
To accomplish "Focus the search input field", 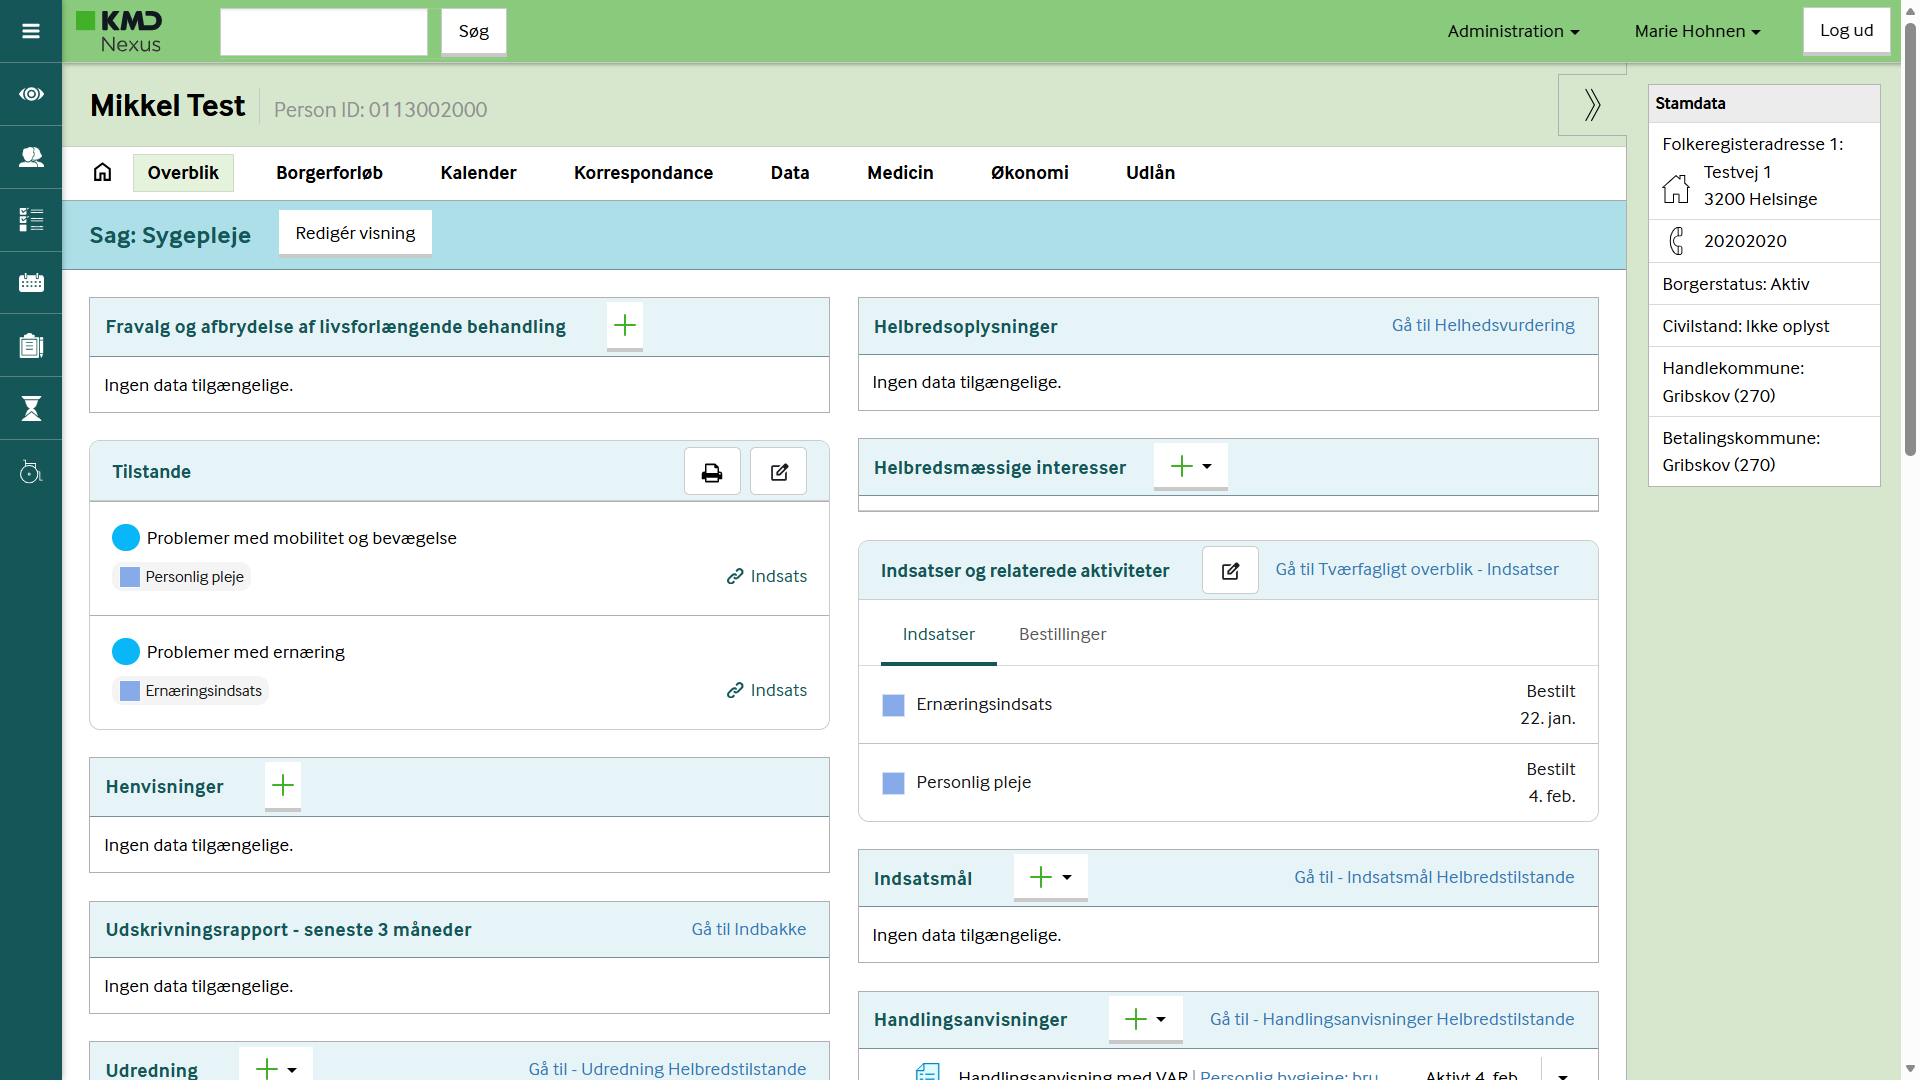I will coord(323,32).
